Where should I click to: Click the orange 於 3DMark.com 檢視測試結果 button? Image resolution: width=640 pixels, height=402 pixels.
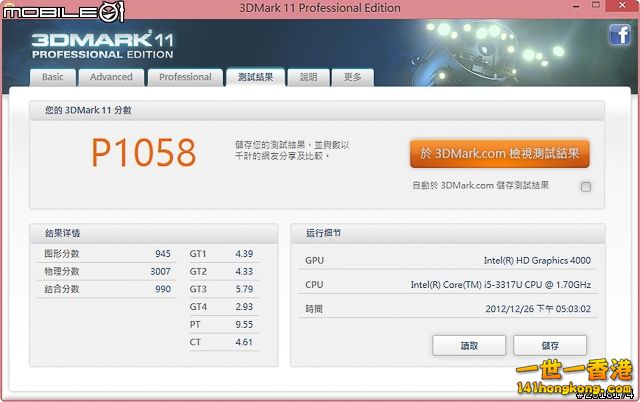499,153
